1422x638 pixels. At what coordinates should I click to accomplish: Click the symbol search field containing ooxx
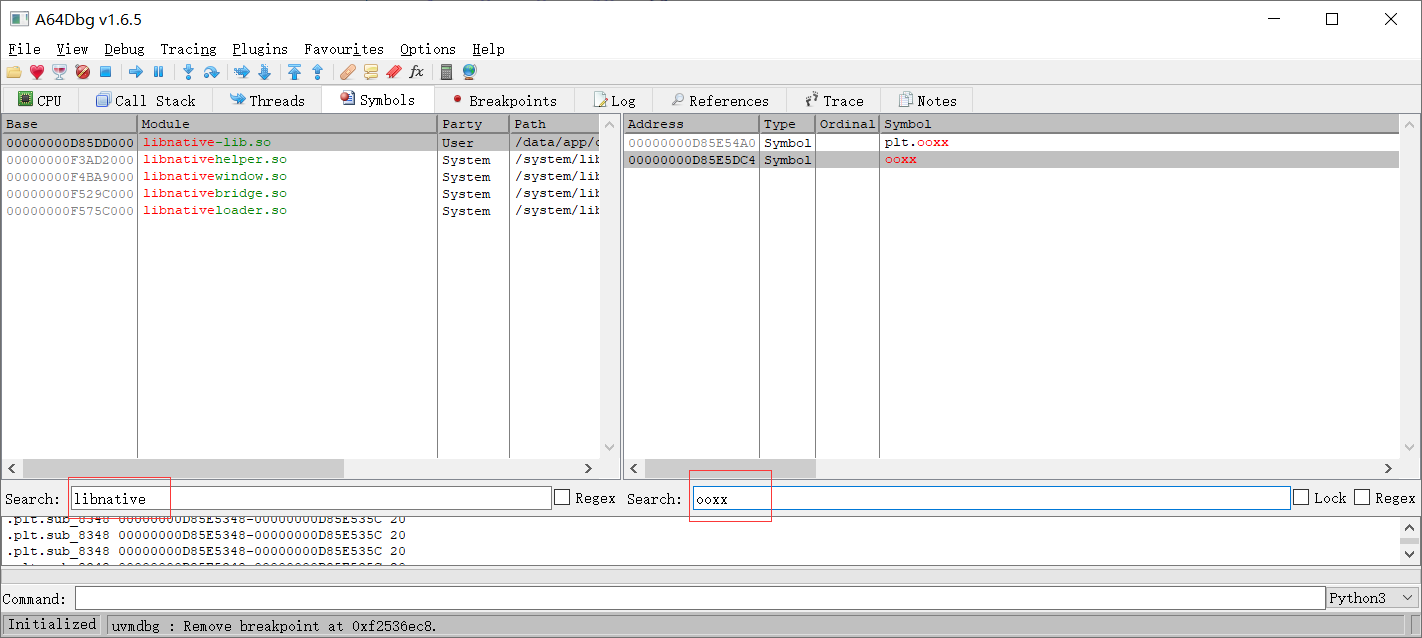[x=991, y=498]
